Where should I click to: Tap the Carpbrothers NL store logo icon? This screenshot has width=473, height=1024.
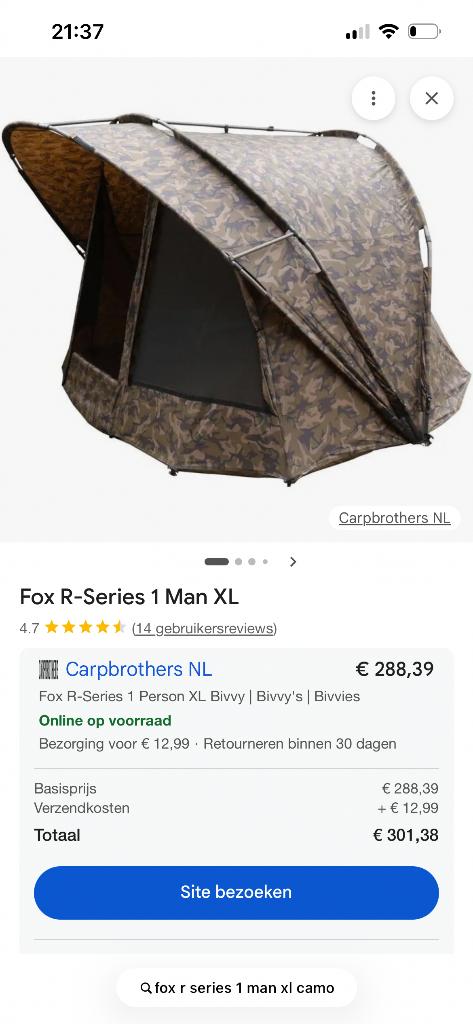(48, 669)
